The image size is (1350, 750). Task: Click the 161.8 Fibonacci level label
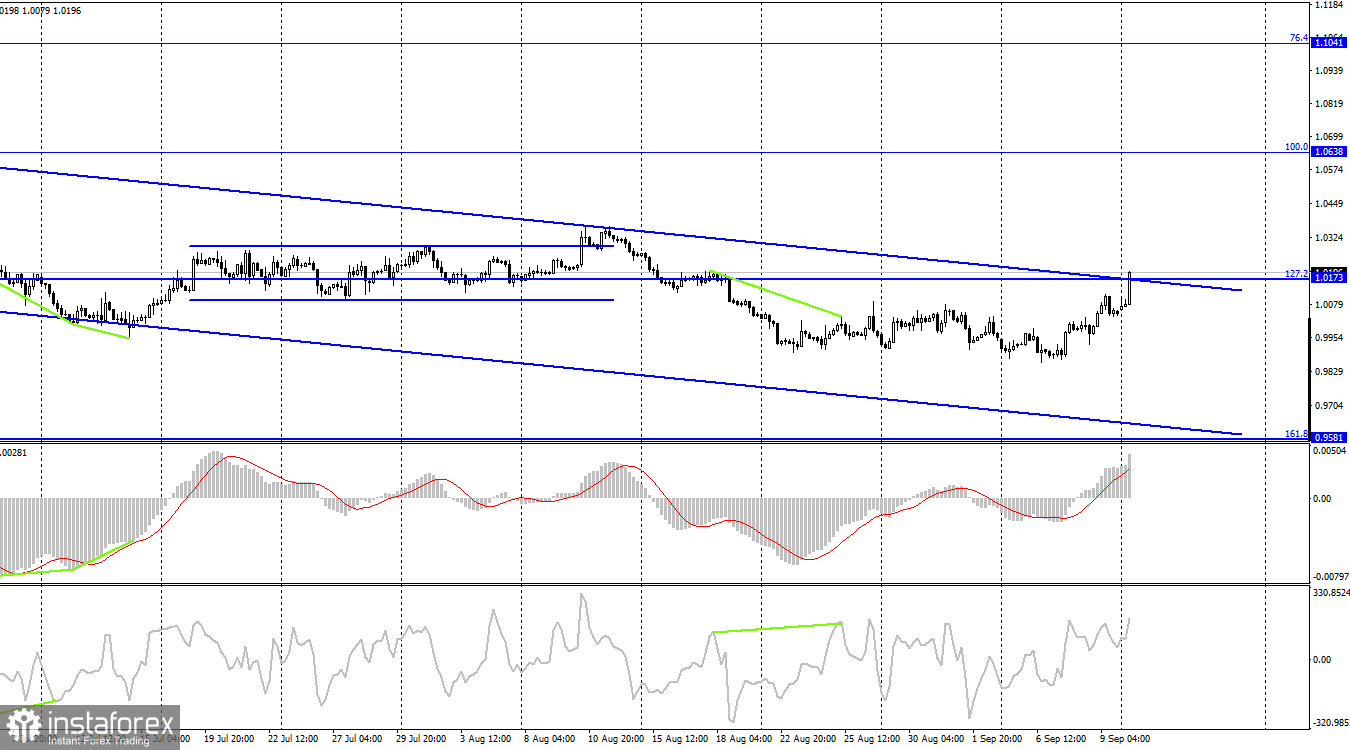(1296, 434)
